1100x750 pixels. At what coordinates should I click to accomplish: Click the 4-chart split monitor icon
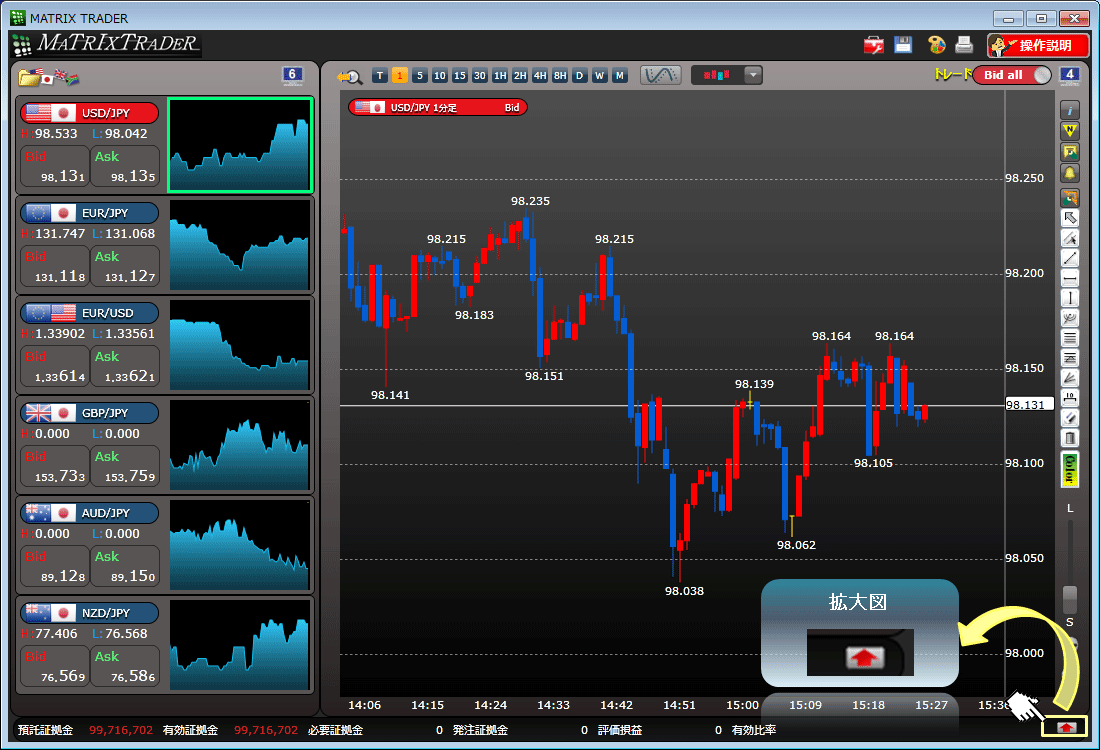pyautogui.click(x=1069, y=75)
